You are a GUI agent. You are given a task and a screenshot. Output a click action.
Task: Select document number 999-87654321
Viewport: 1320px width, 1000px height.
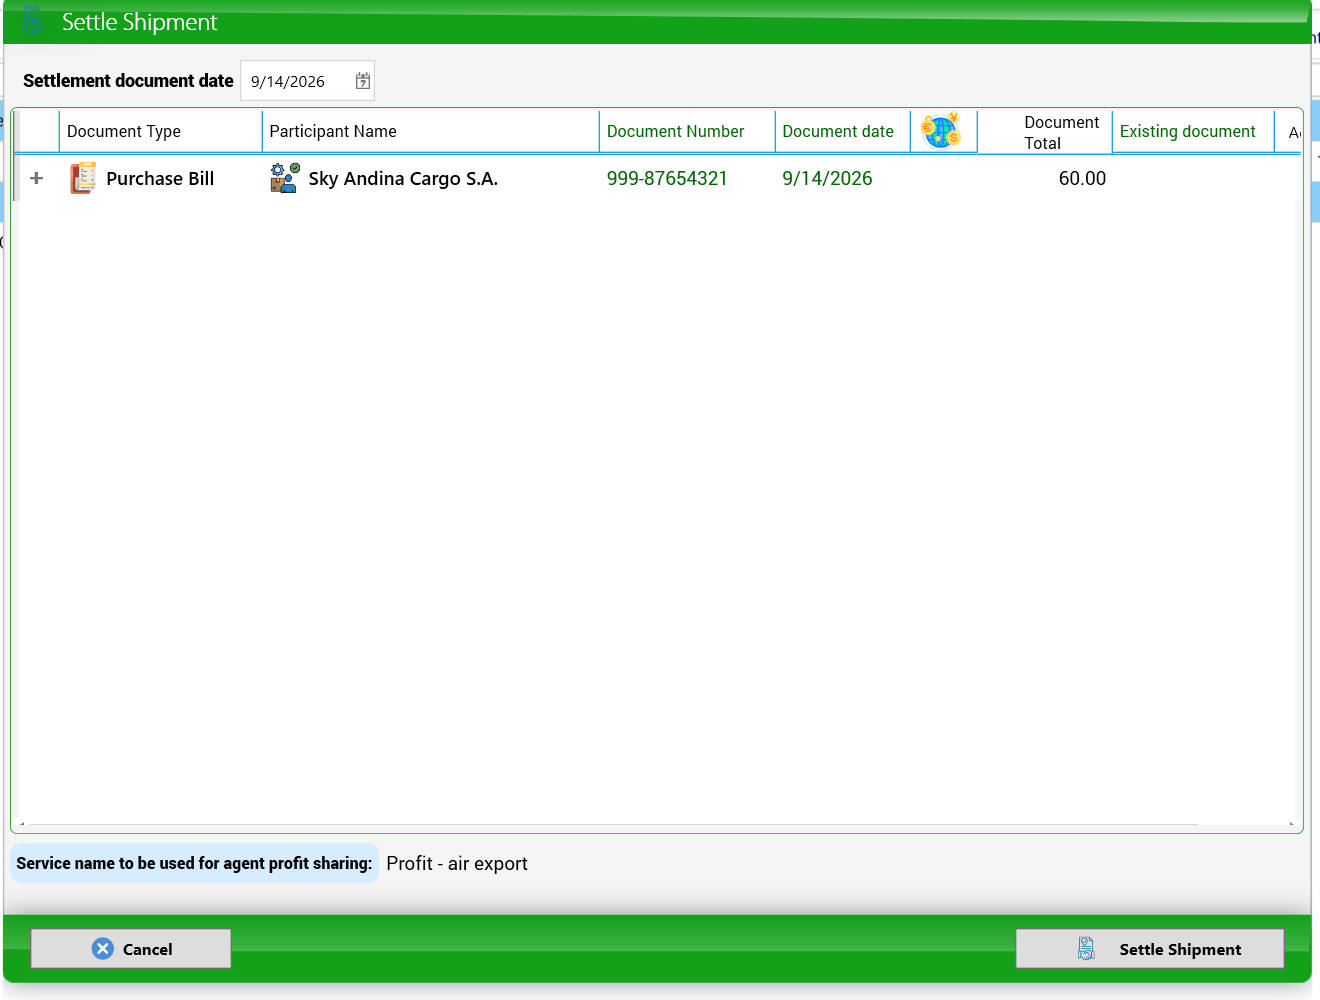click(667, 178)
